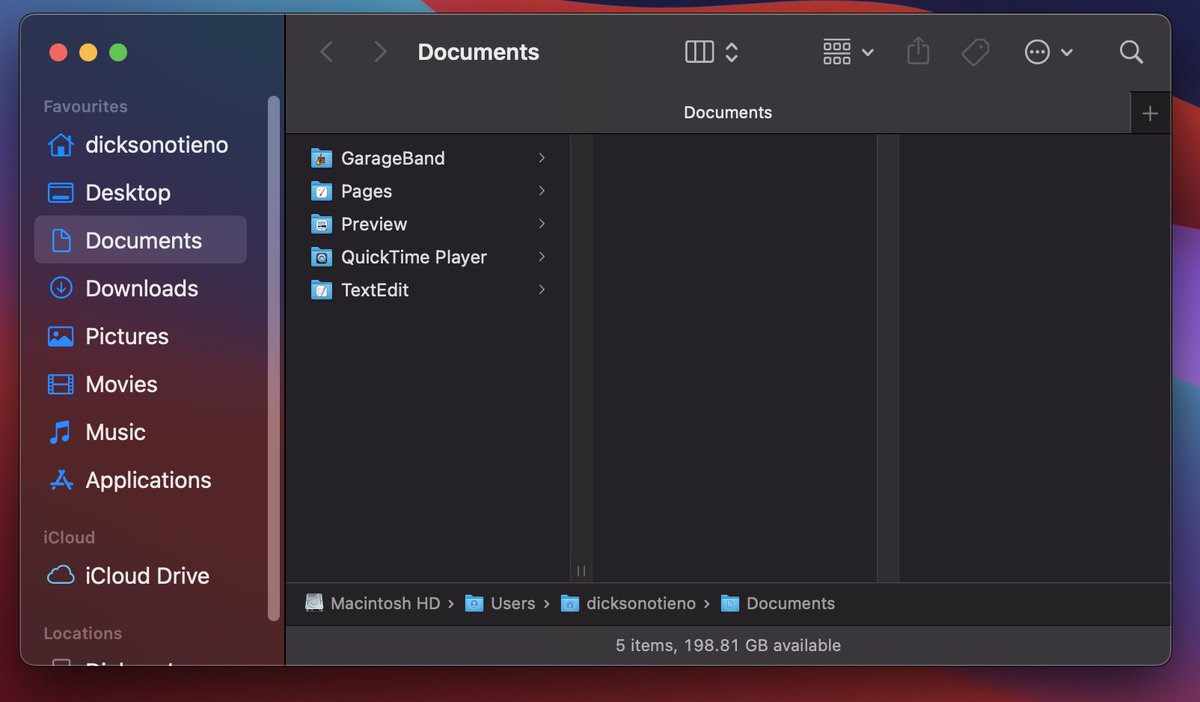Click the Downloads arrow sidebar icon
Image resolution: width=1200 pixels, height=702 pixels.
[61, 288]
